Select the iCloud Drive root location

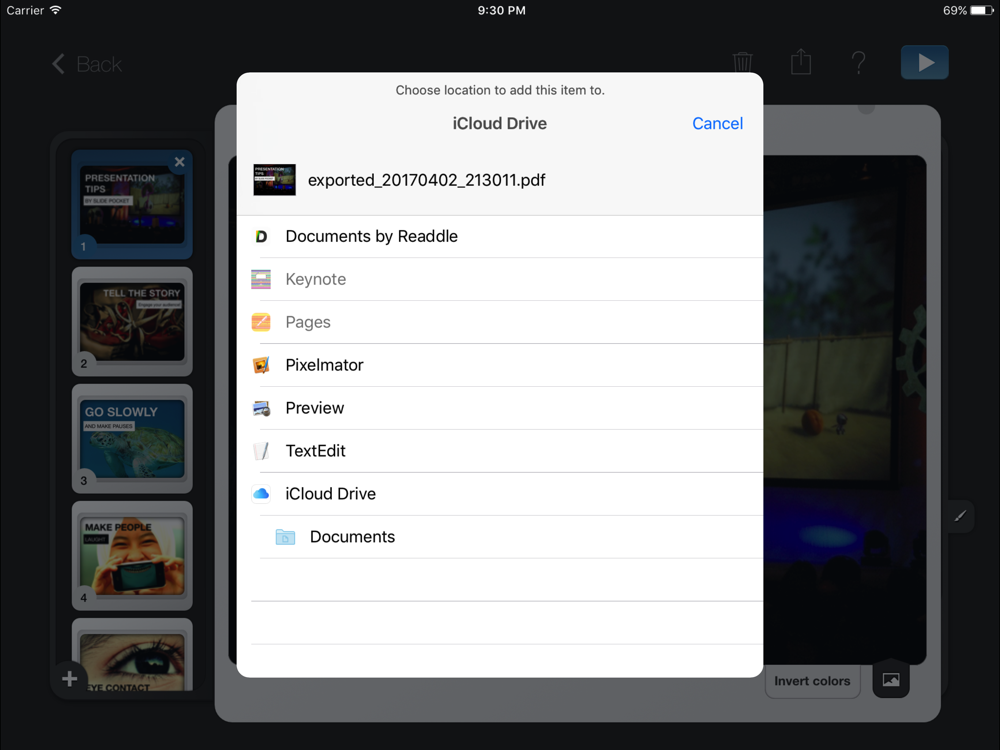[x=500, y=494]
